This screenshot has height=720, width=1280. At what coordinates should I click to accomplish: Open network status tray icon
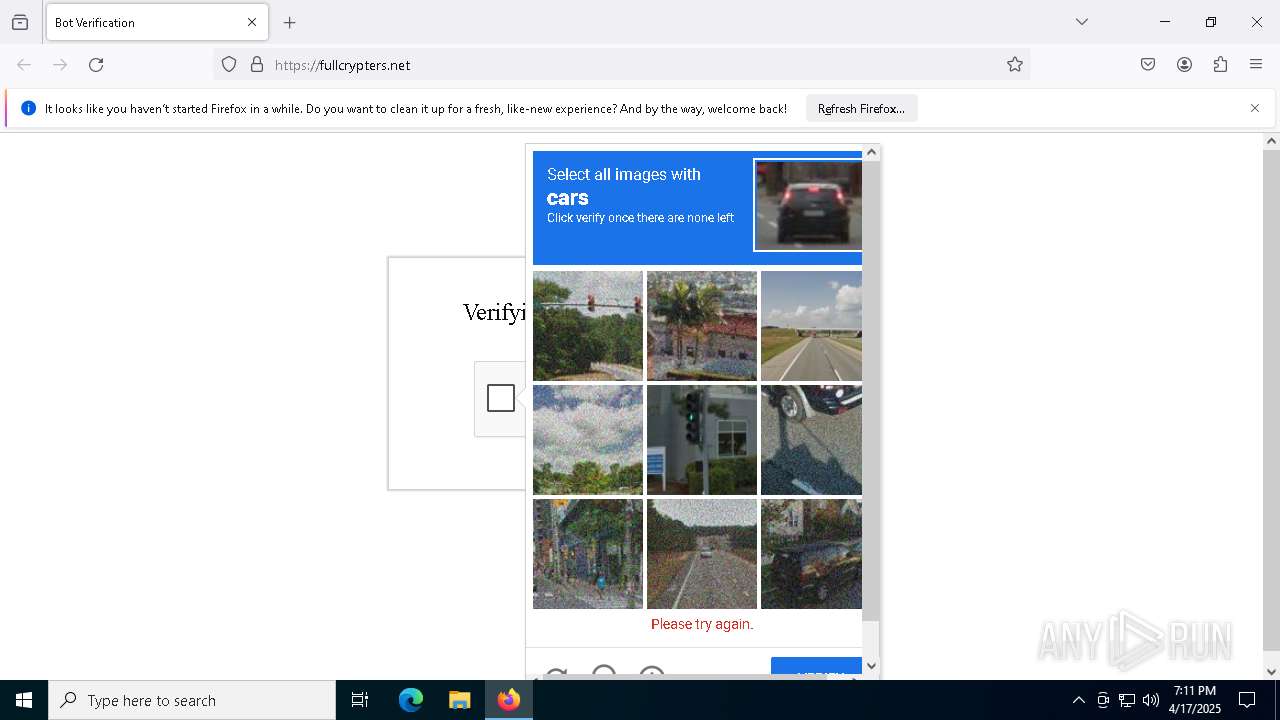coord(1127,700)
